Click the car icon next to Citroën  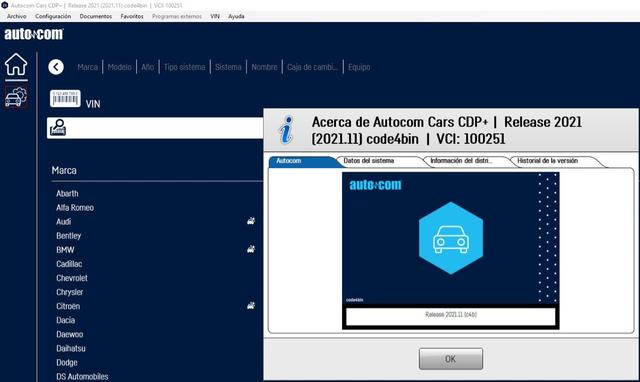click(x=251, y=305)
